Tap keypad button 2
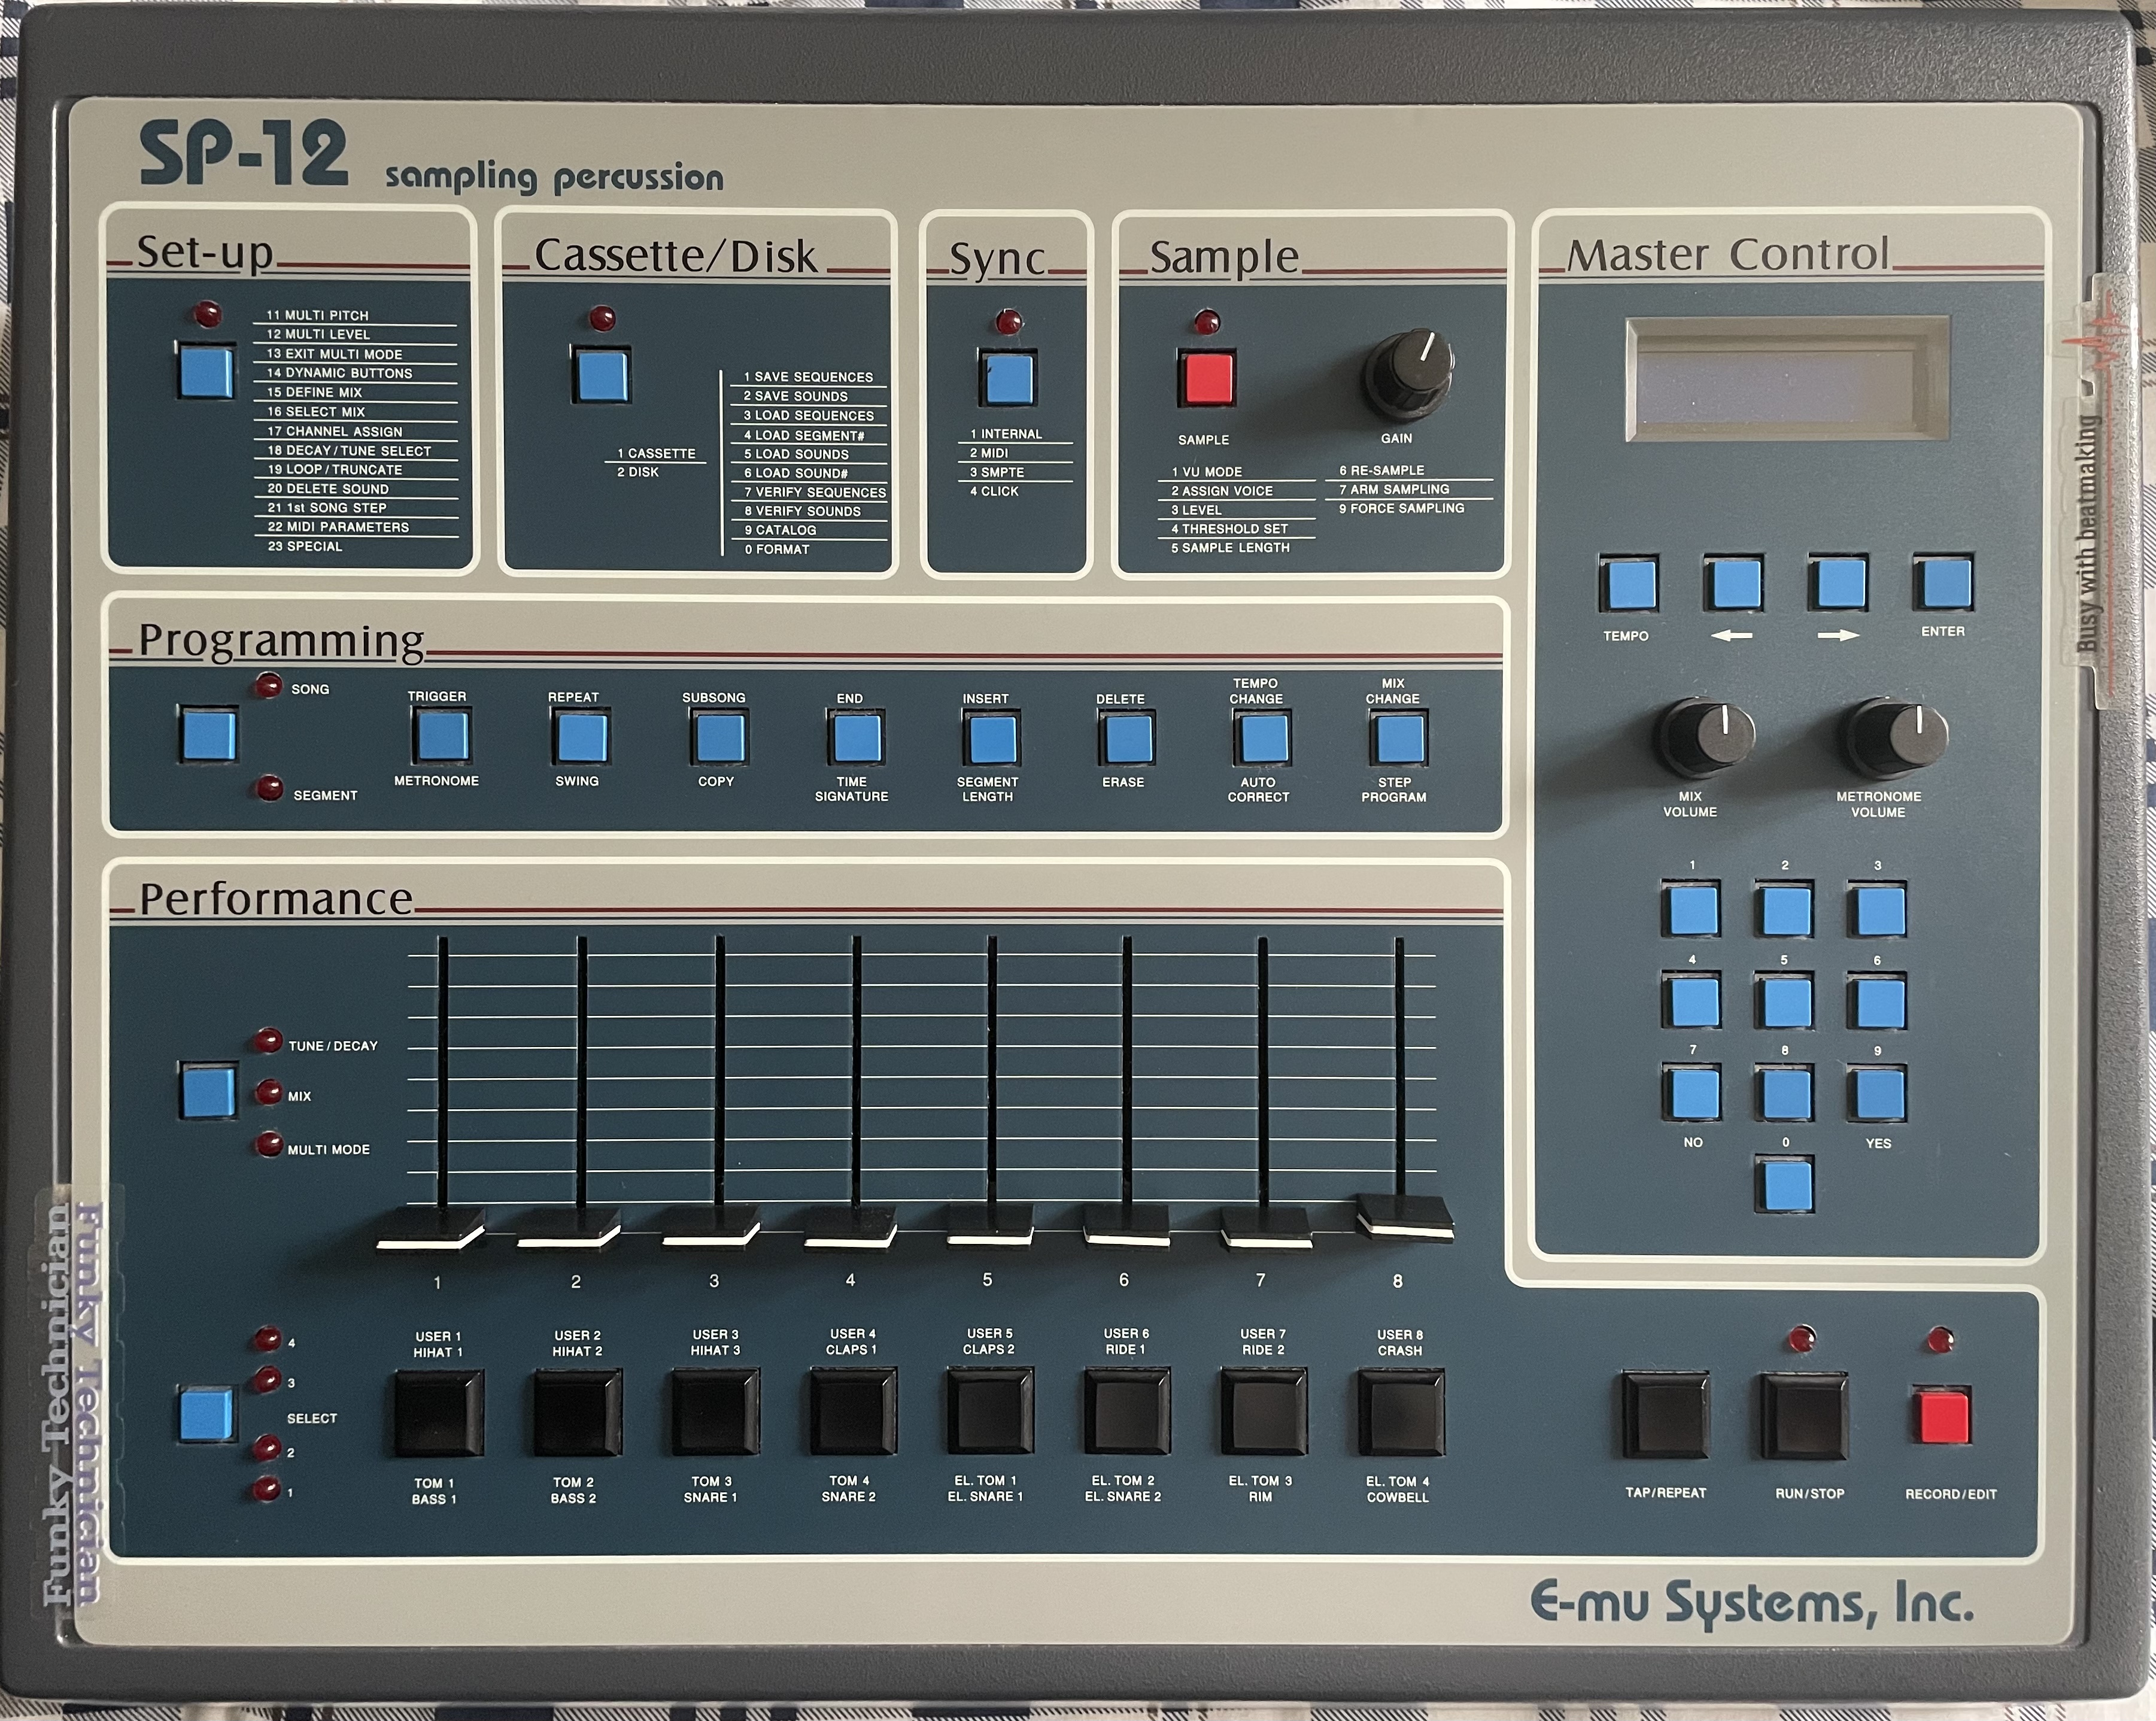 (x=1785, y=909)
